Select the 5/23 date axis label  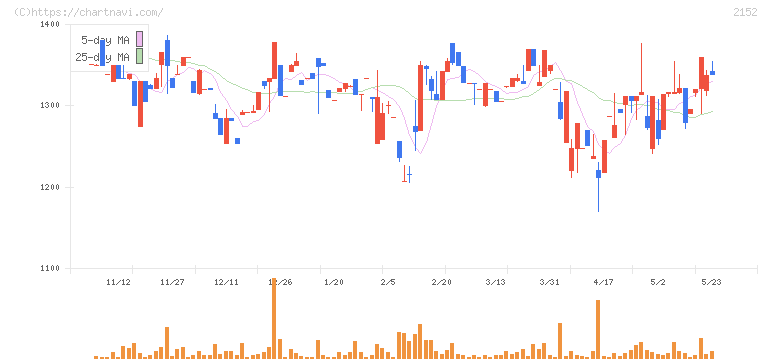(x=710, y=282)
